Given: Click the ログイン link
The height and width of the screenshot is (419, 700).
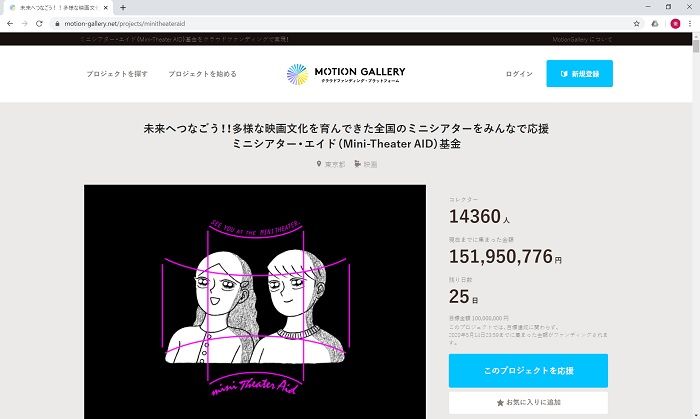Looking at the screenshot, I should coord(519,74).
